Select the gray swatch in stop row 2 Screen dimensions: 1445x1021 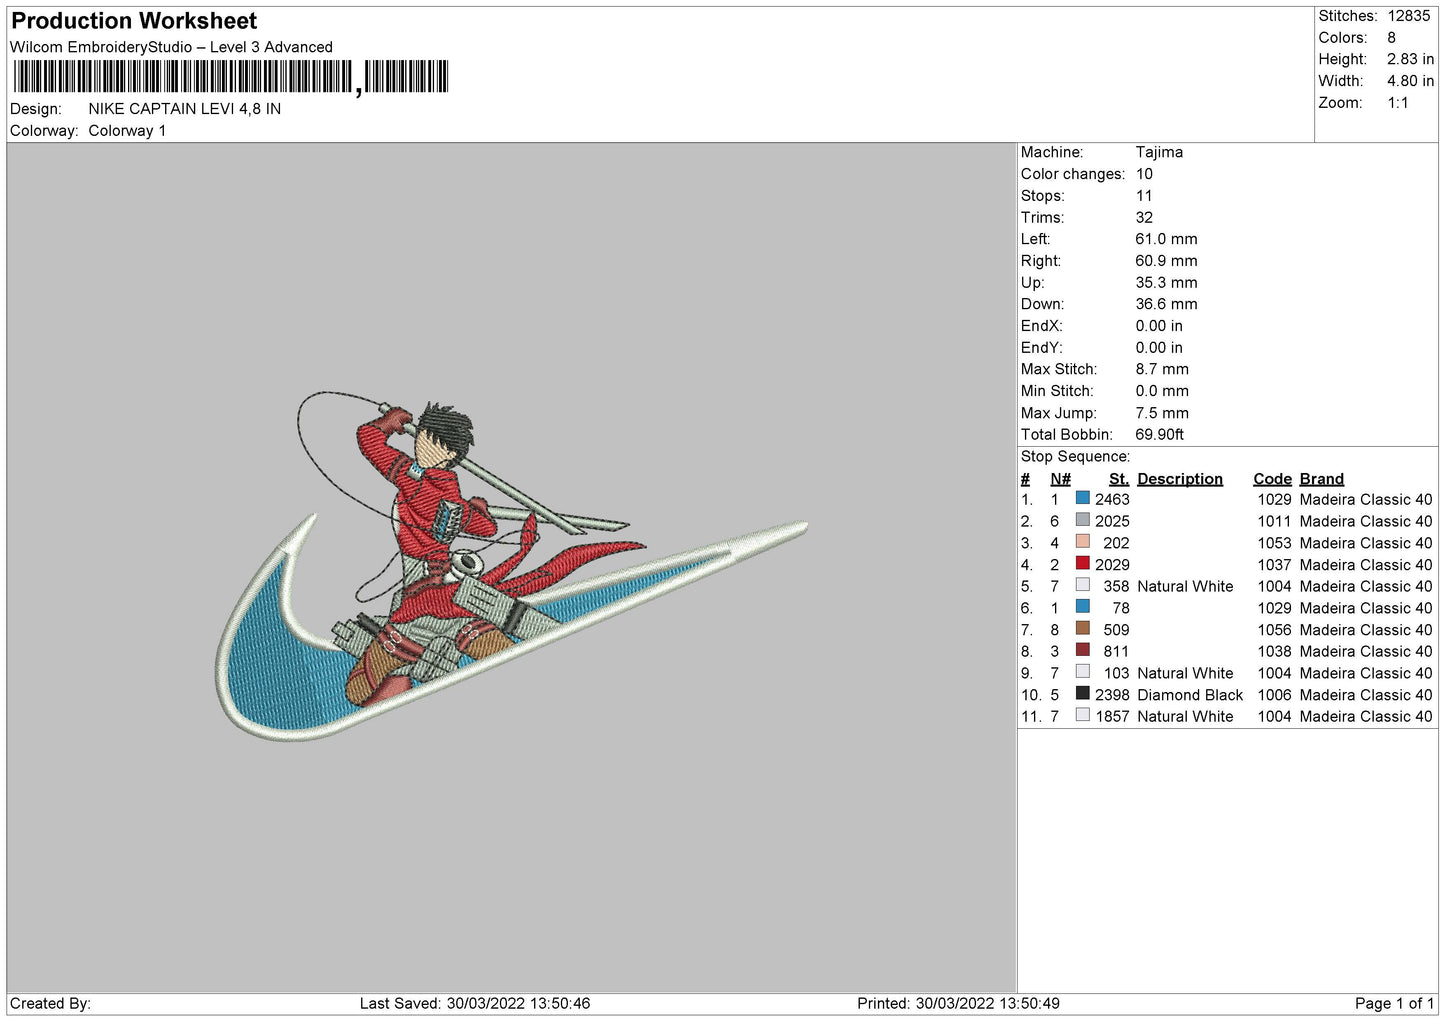click(x=1082, y=520)
